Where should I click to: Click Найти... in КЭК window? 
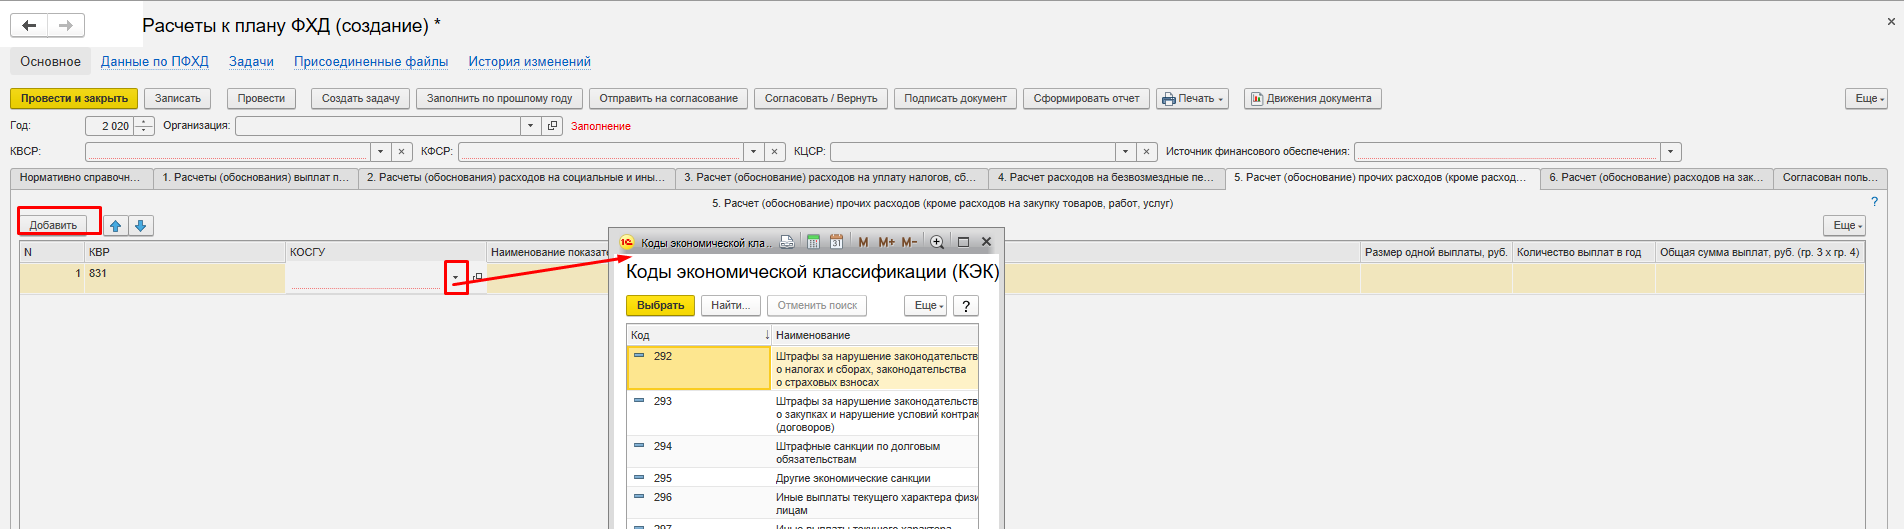(x=731, y=306)
